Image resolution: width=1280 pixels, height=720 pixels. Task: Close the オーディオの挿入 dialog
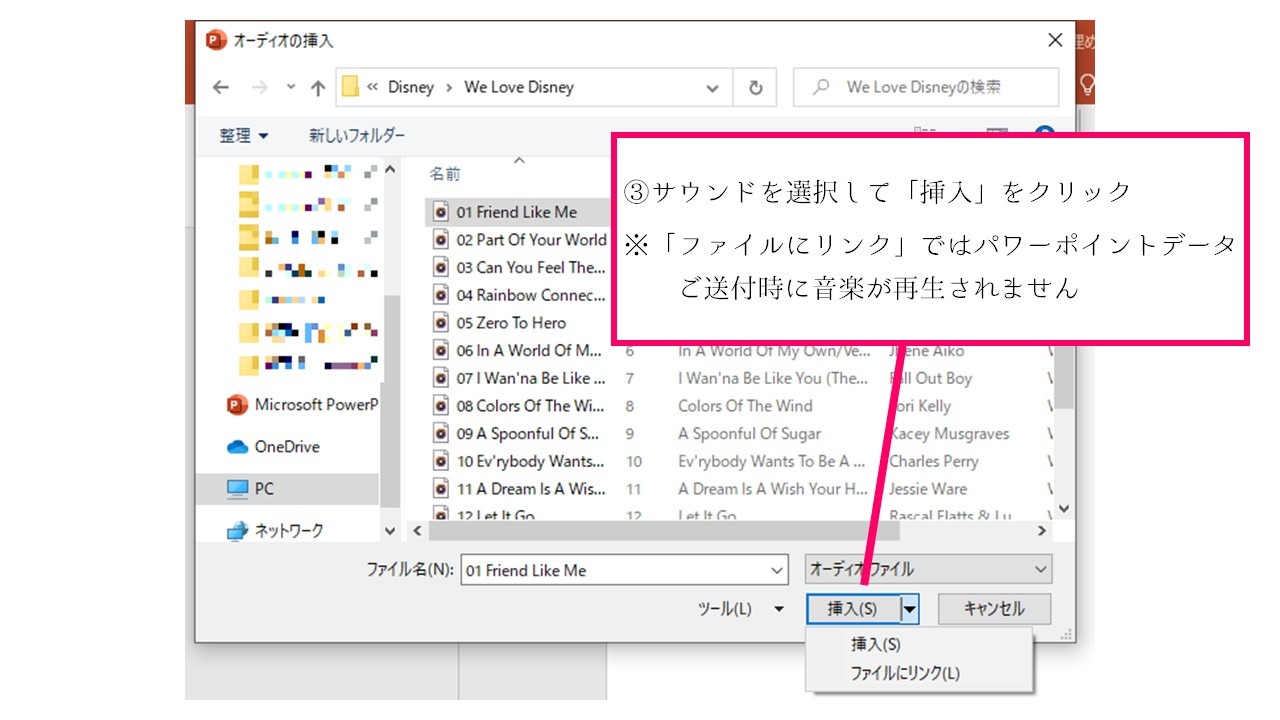[x=1055, y=40]
